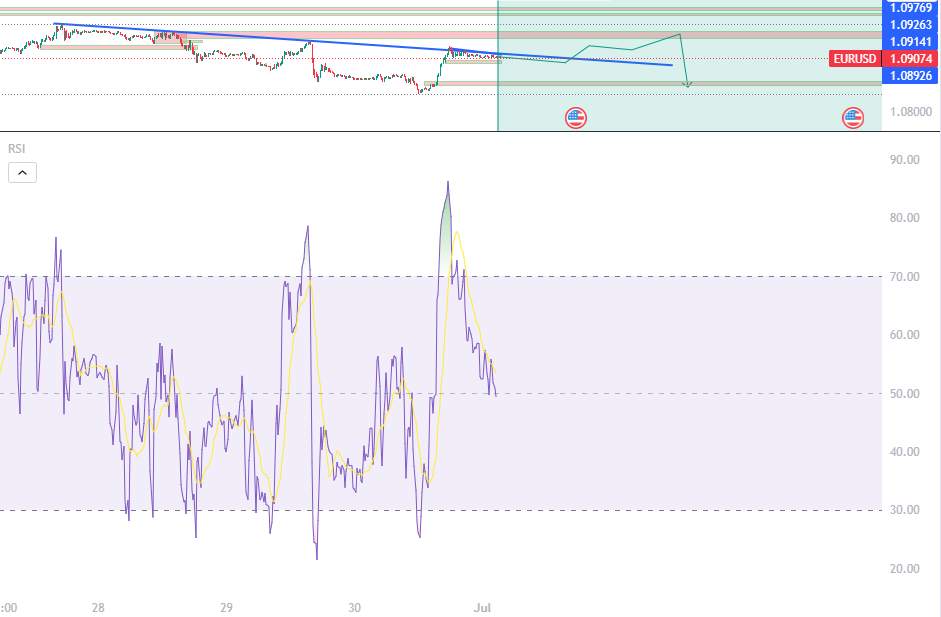This screenshot has height=617, width=941.
Task: Click the 90.00 RSI scale value
Action: [x=904, y=160]
